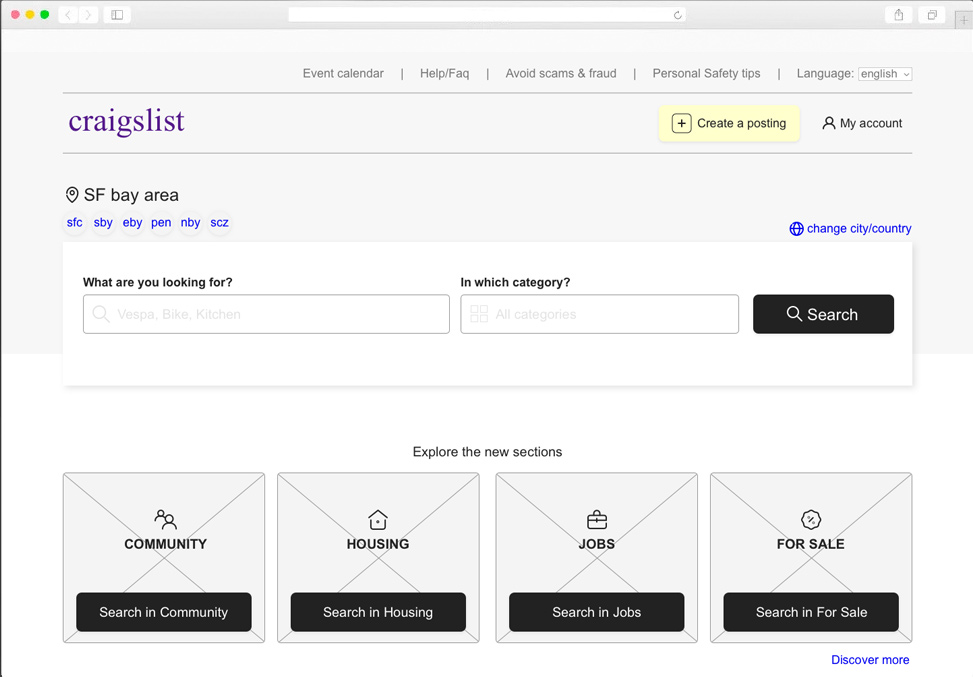Click the plus icon in Create a posting
The image size is (973, 677).
681,123
